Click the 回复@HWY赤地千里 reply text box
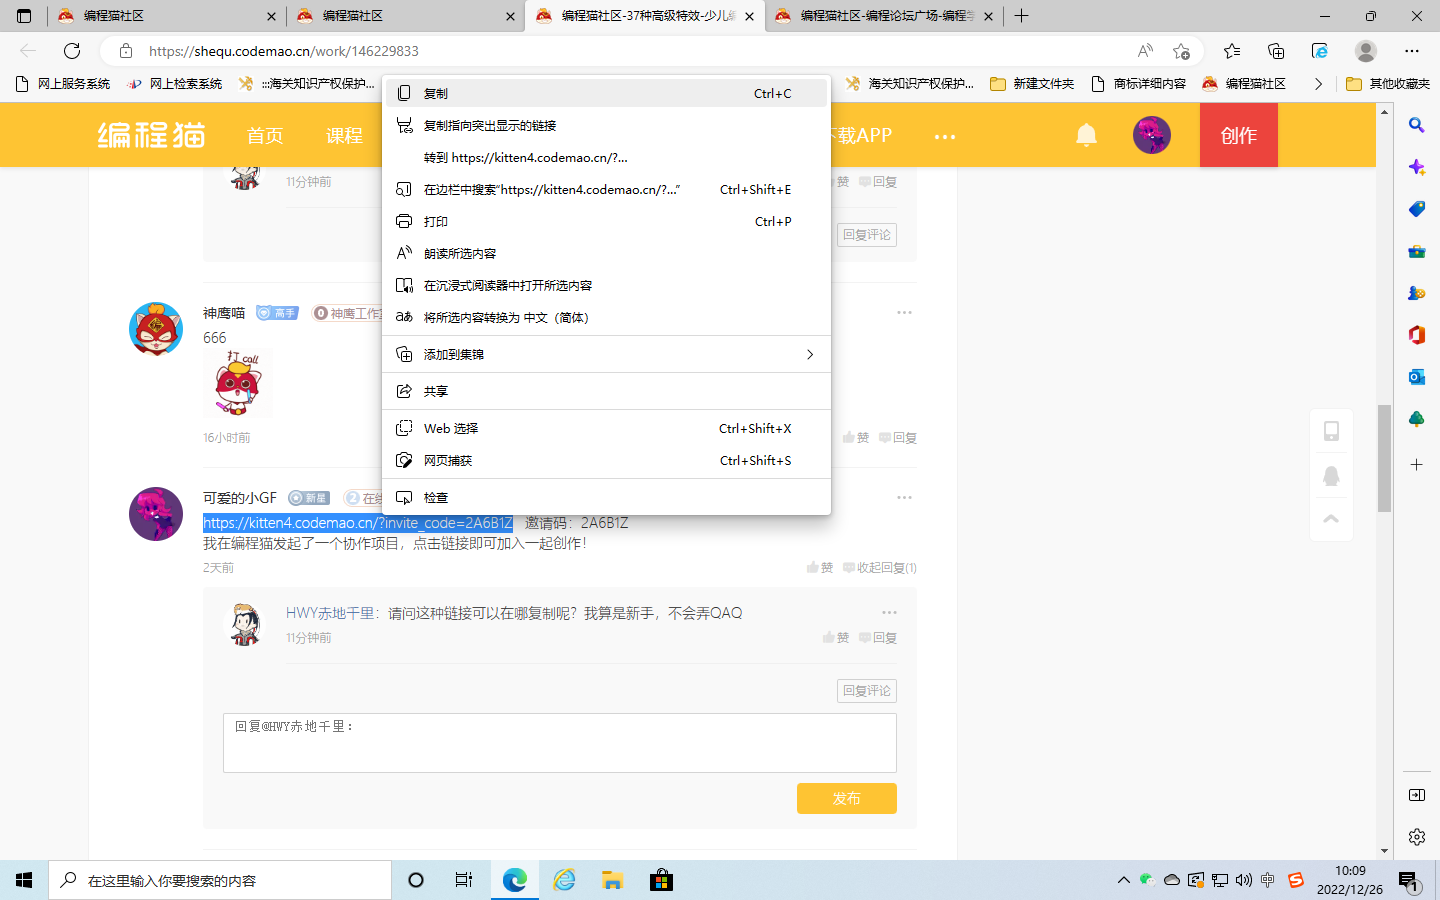The height and width of the screenshot is (900, 1440). (x=560, y=743)
